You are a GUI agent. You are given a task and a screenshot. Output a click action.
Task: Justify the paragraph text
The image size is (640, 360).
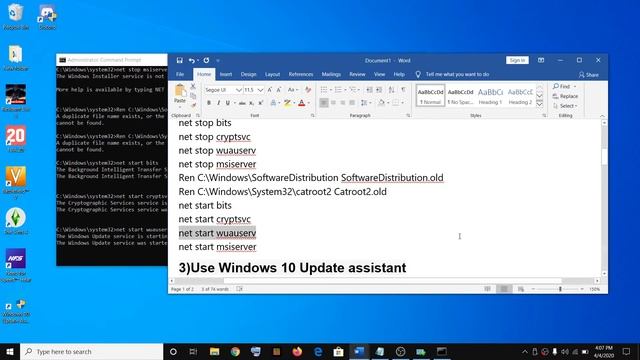coord(352,103)
